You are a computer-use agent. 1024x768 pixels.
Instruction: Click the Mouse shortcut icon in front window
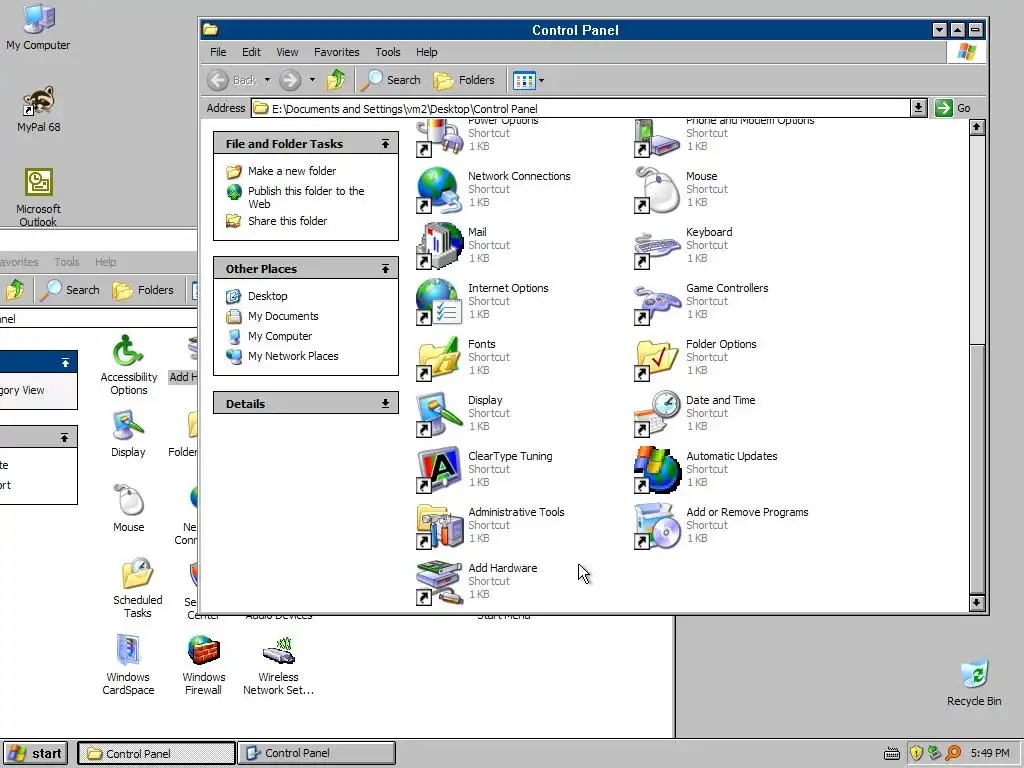pyautogui.click(x=656, y=189)
